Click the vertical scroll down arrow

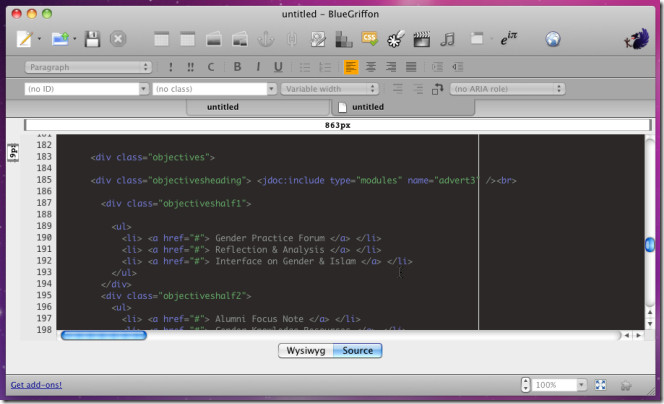point(650,324)
